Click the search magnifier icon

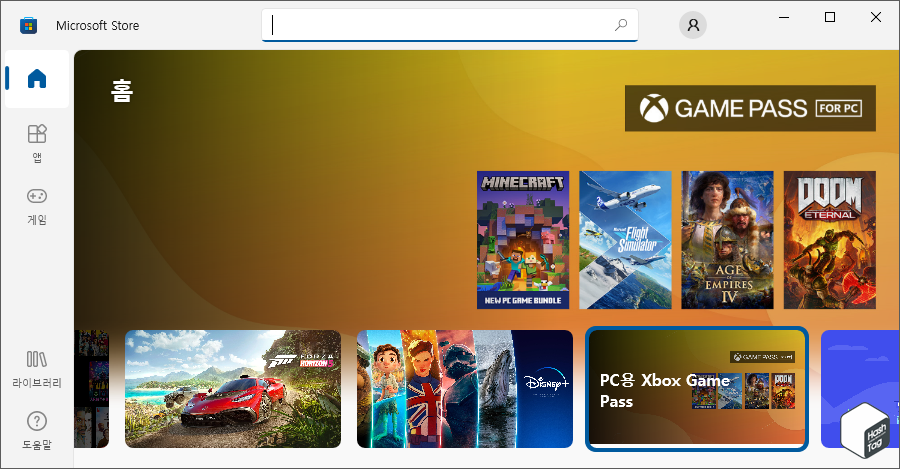coord(621,25)
